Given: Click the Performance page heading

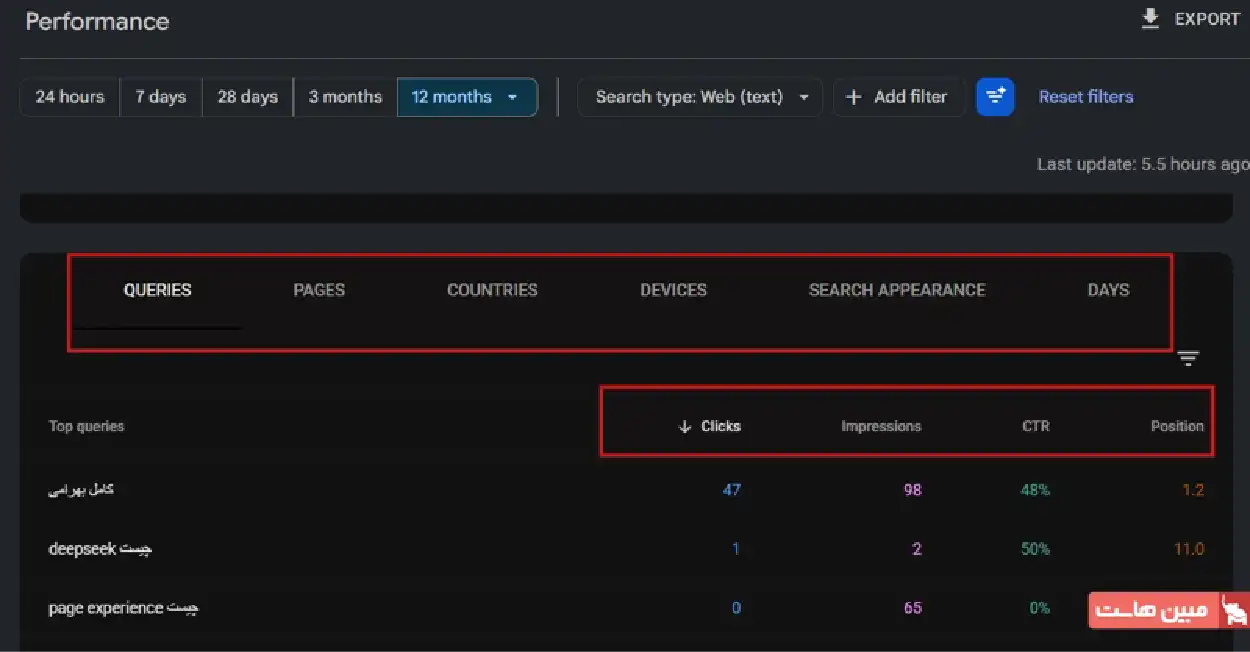Looking at the screenshot, I should coord(97,22).
